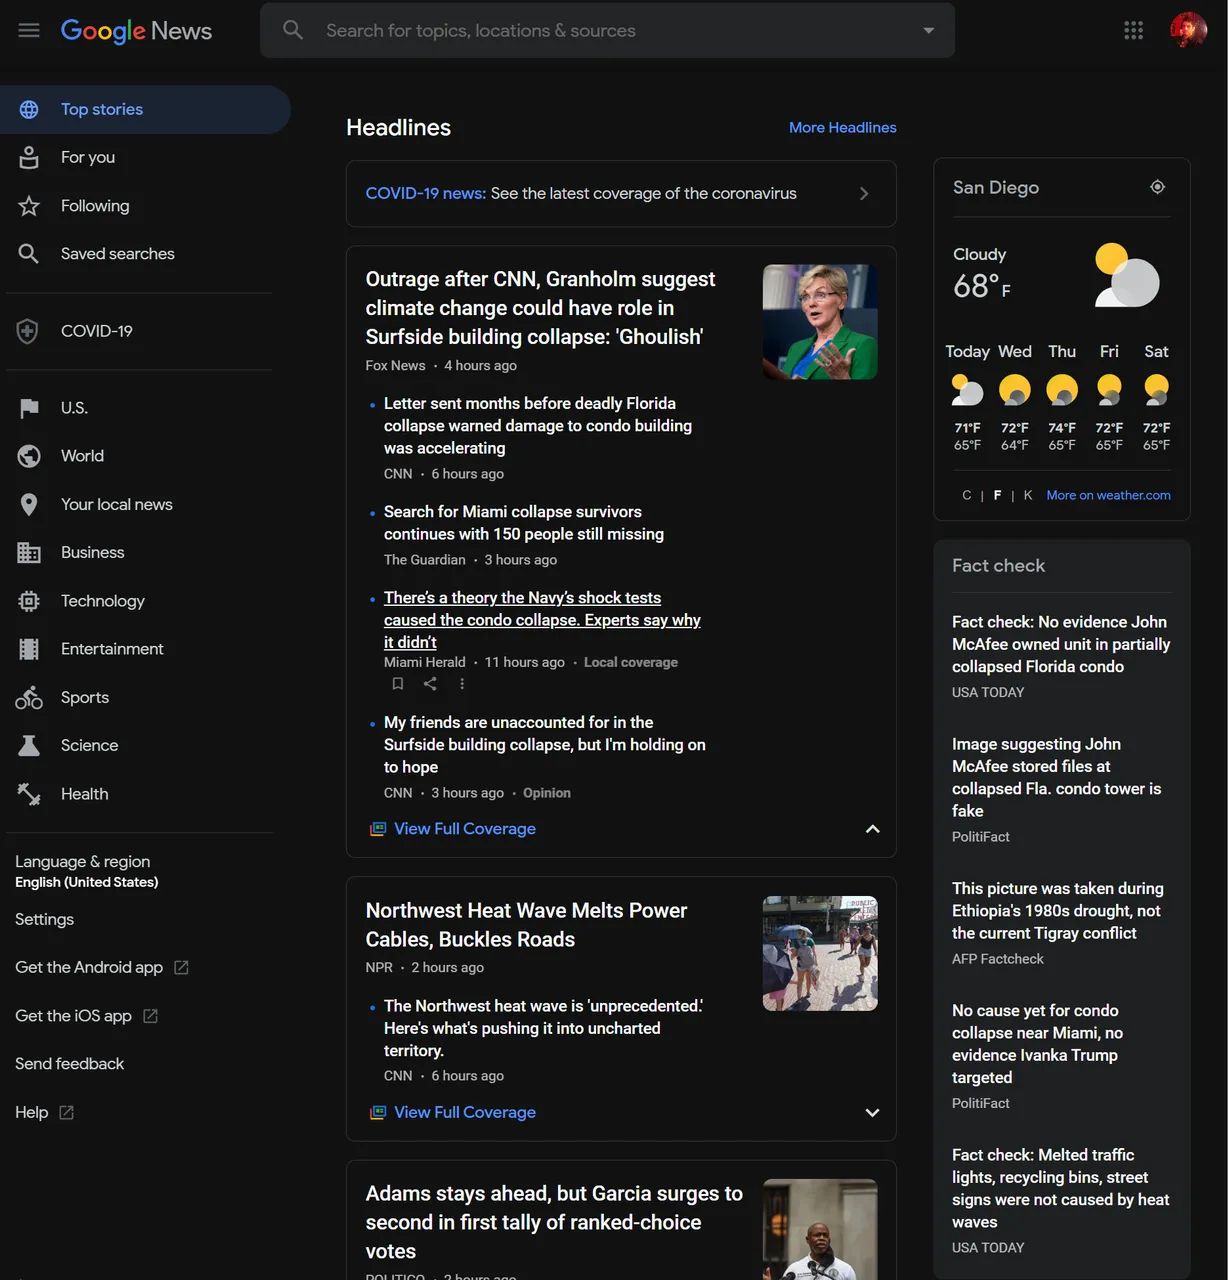The height and width of the screenshot is (1280, 1229).
Task: Click the Saved searches magnifier icon
Action: pos(29,254)
